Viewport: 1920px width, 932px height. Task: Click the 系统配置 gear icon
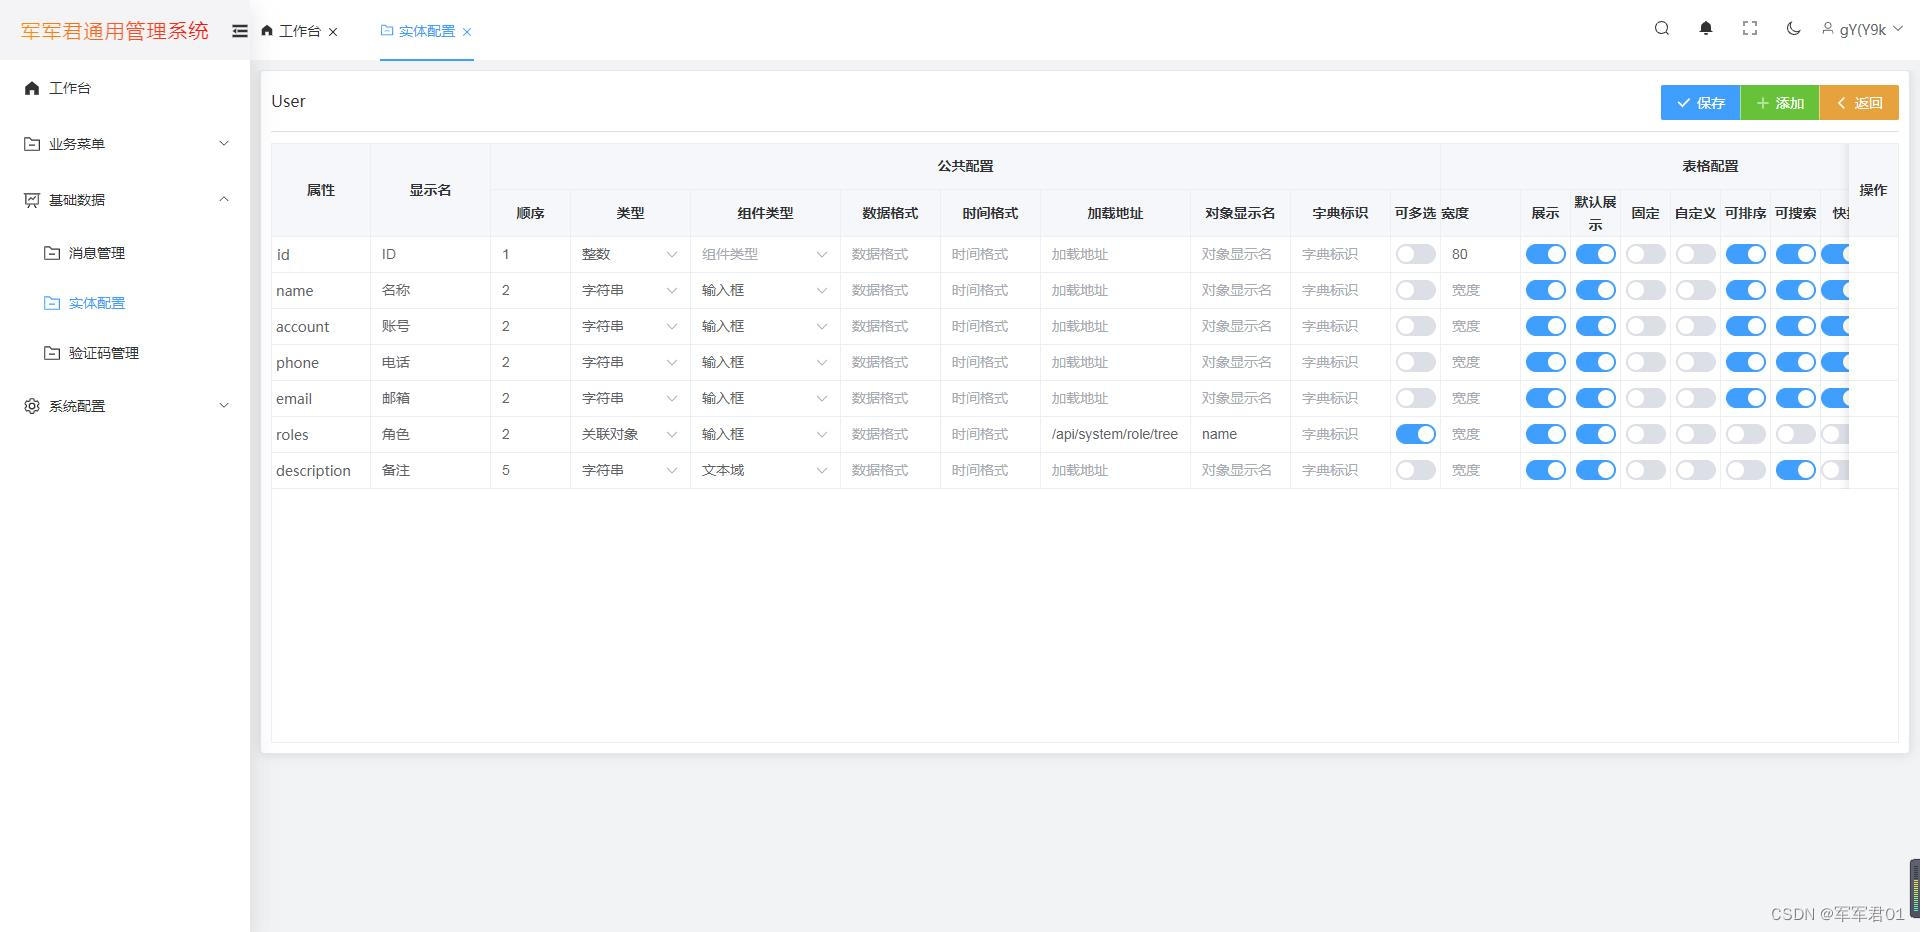pyautogui.click(x=32, y=406)
